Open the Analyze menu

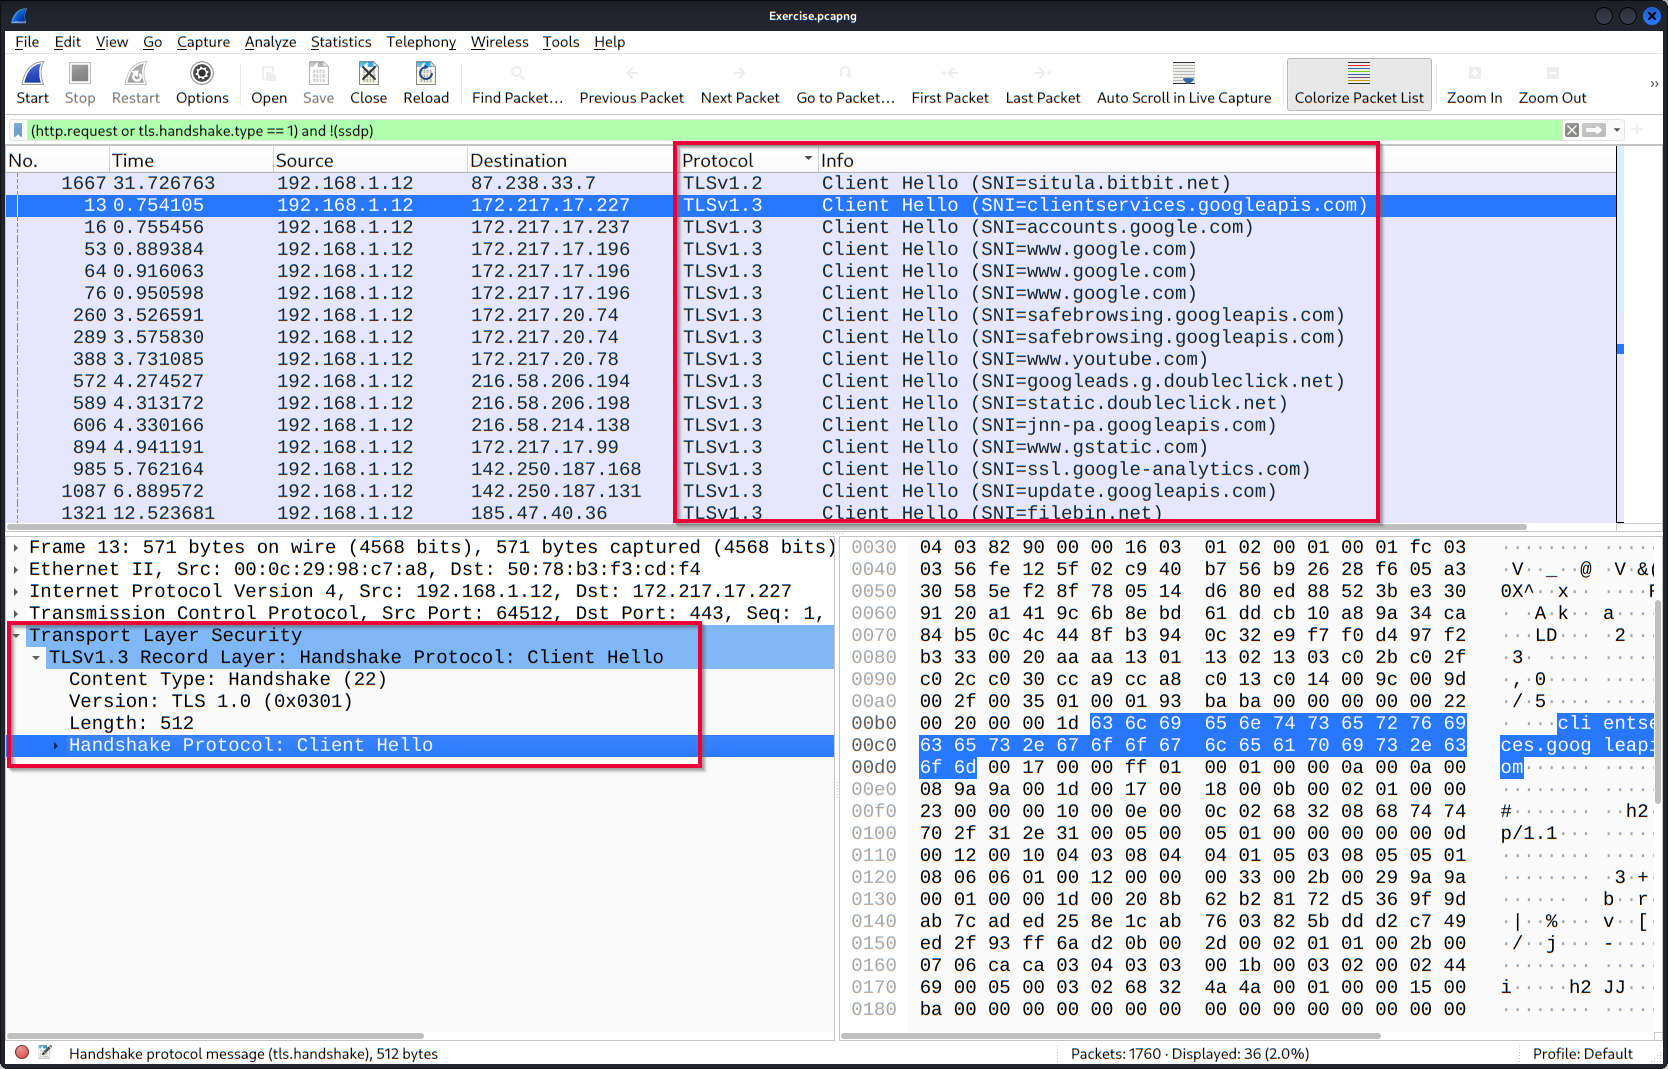270,42
